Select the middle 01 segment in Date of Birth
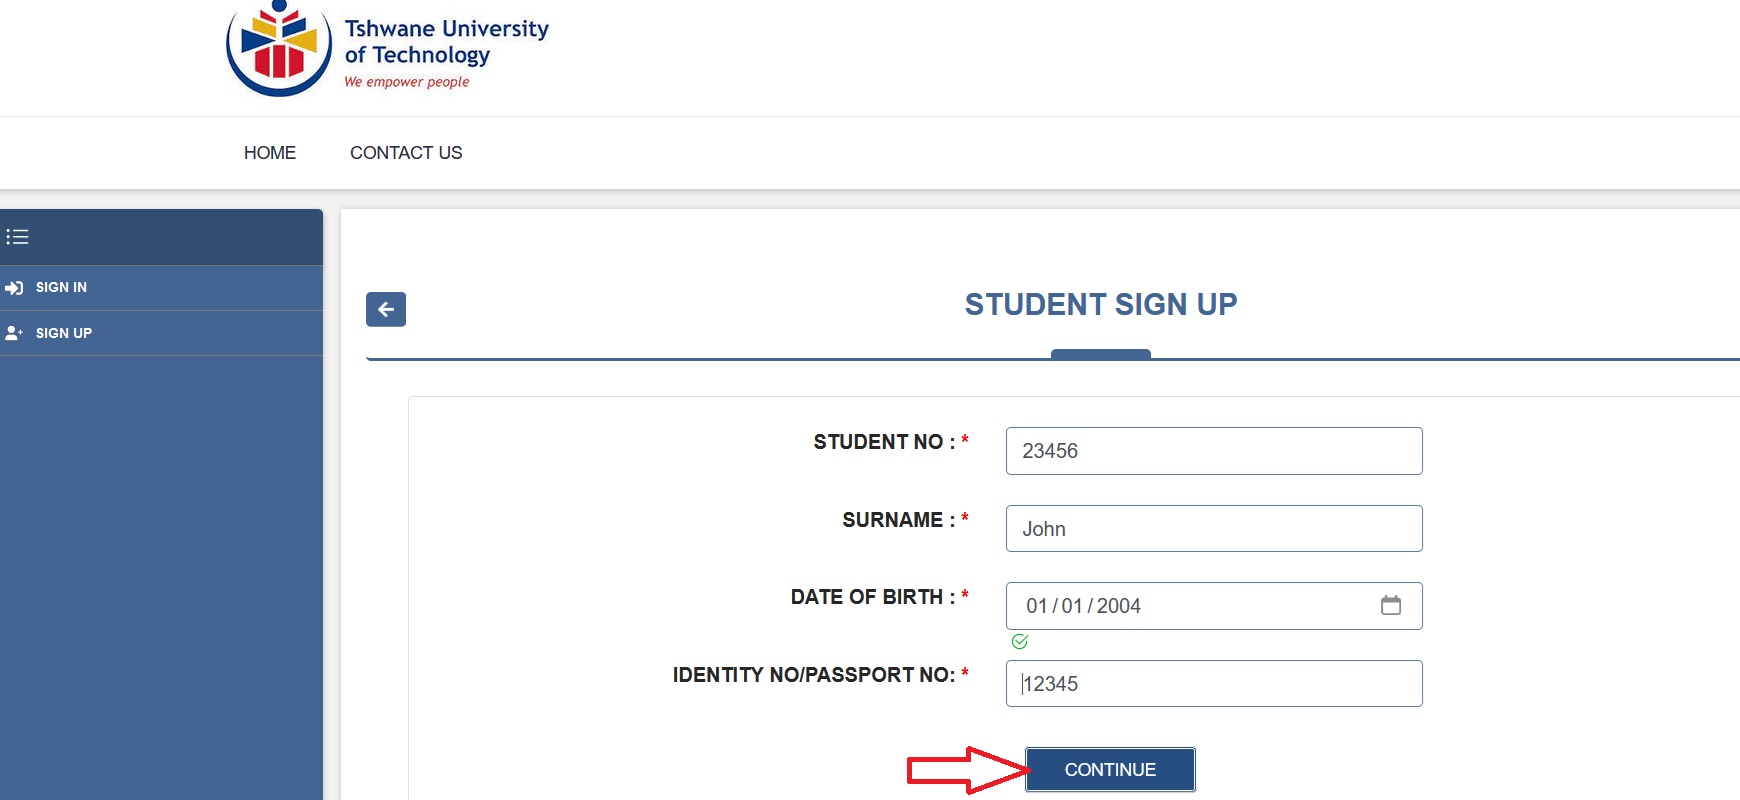This screenshot has height=800, width=1740. point(1072,606)
